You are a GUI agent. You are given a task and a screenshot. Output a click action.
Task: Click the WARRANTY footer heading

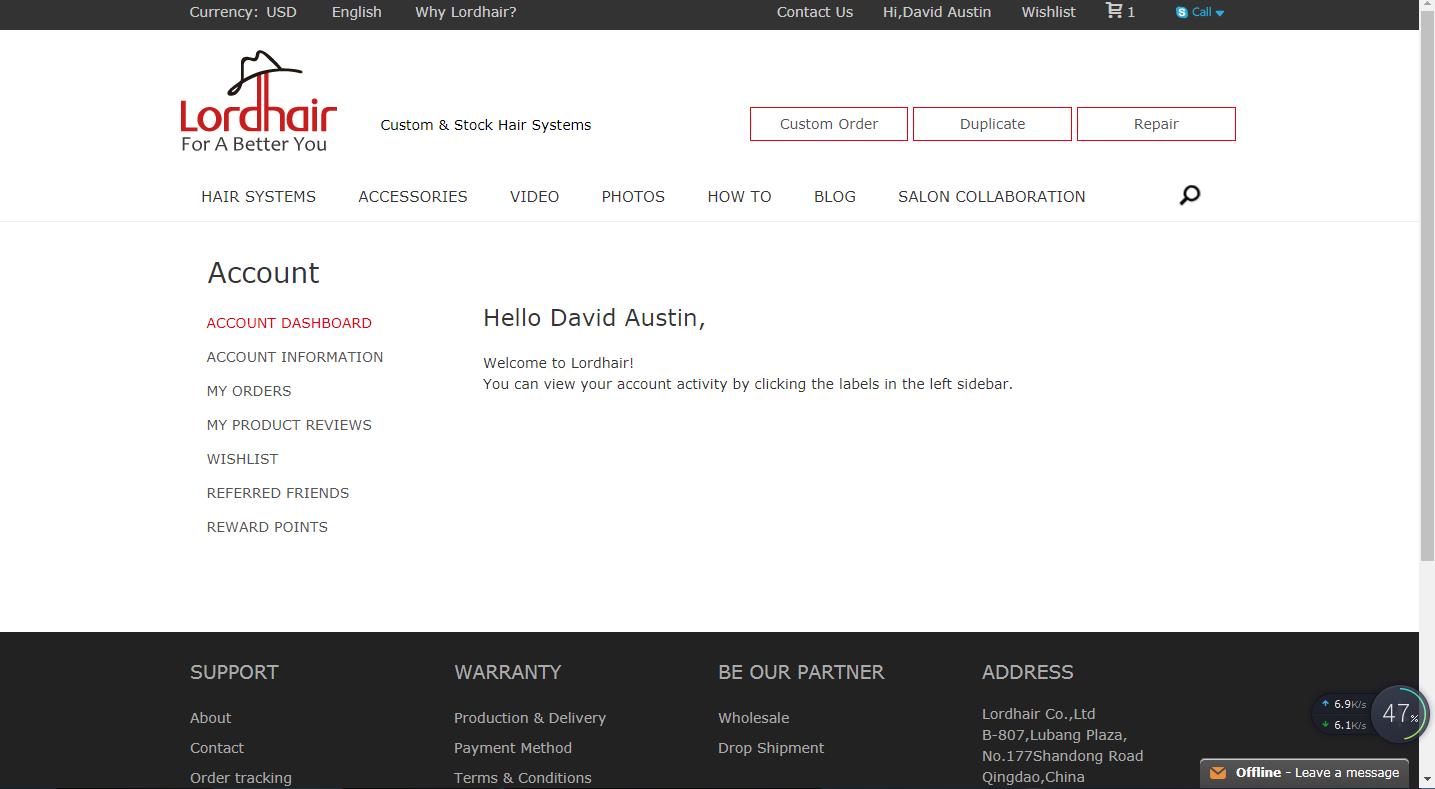(508, 672)
